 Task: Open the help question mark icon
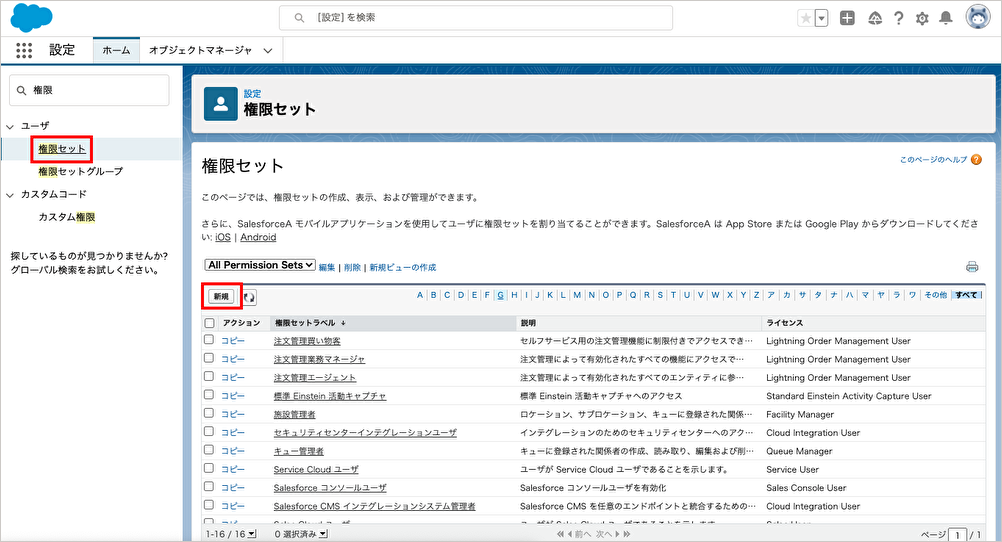click(898, 19)
